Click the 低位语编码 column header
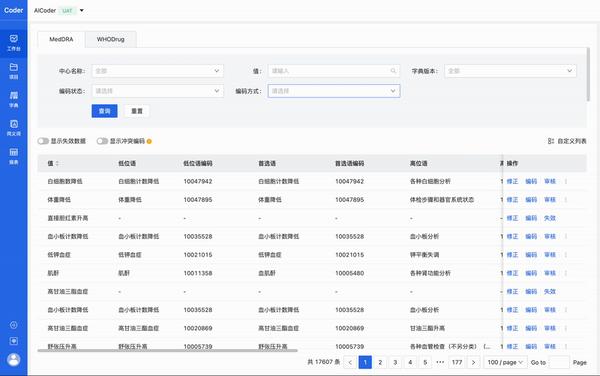 pyautogui.click(x=198, y=163)
